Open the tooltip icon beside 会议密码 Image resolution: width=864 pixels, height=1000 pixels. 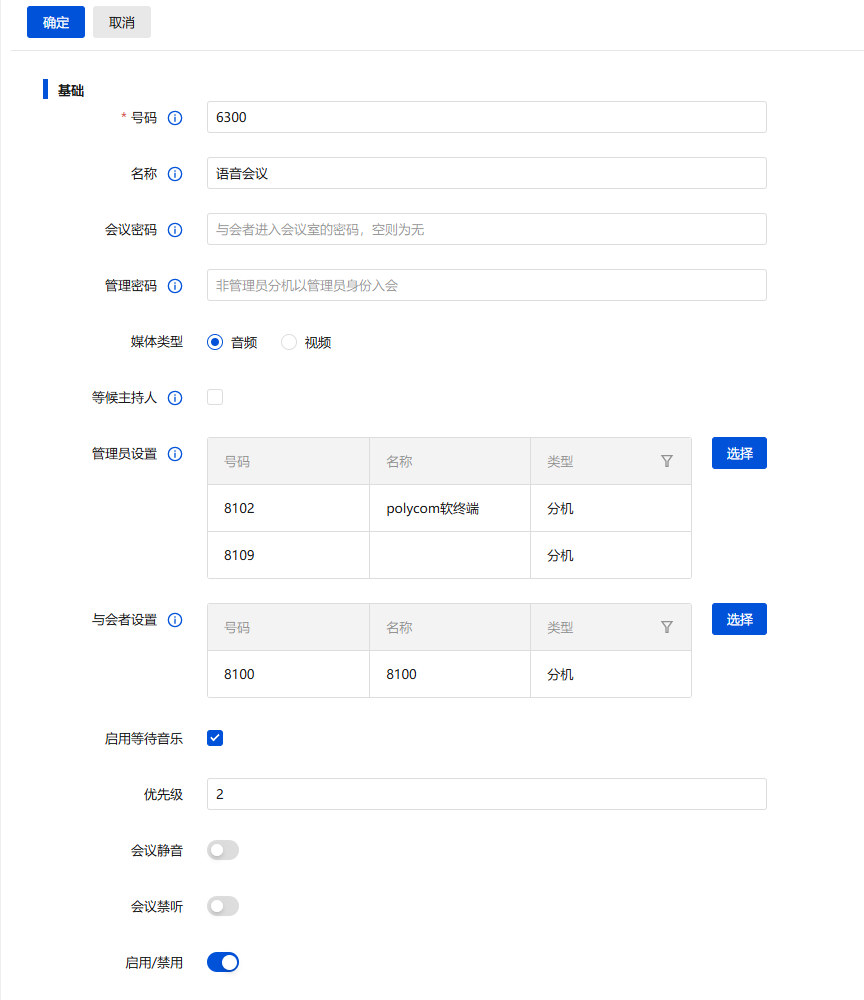pyautogui.click(x=175, y=229)
